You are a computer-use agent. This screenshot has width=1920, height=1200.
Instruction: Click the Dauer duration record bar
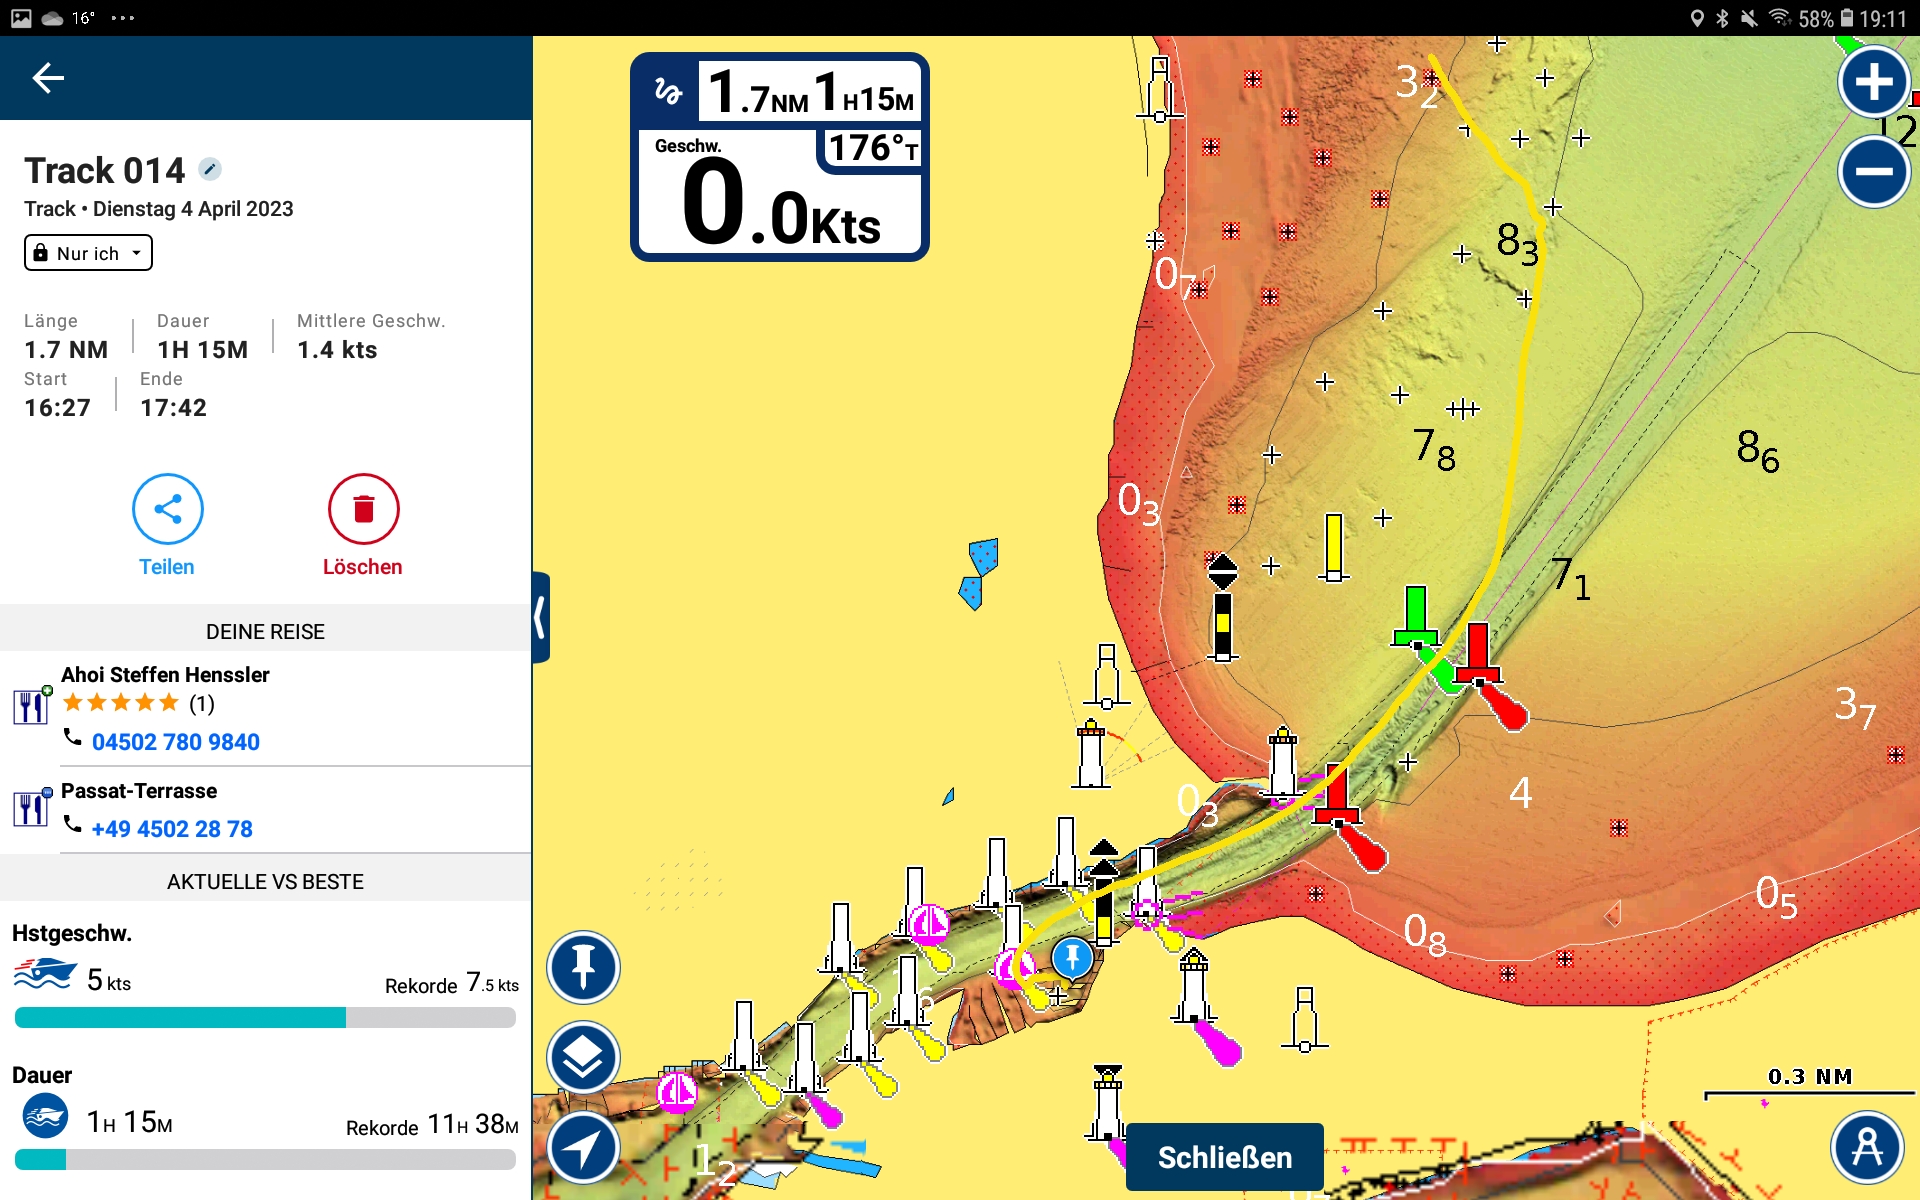265,1160
